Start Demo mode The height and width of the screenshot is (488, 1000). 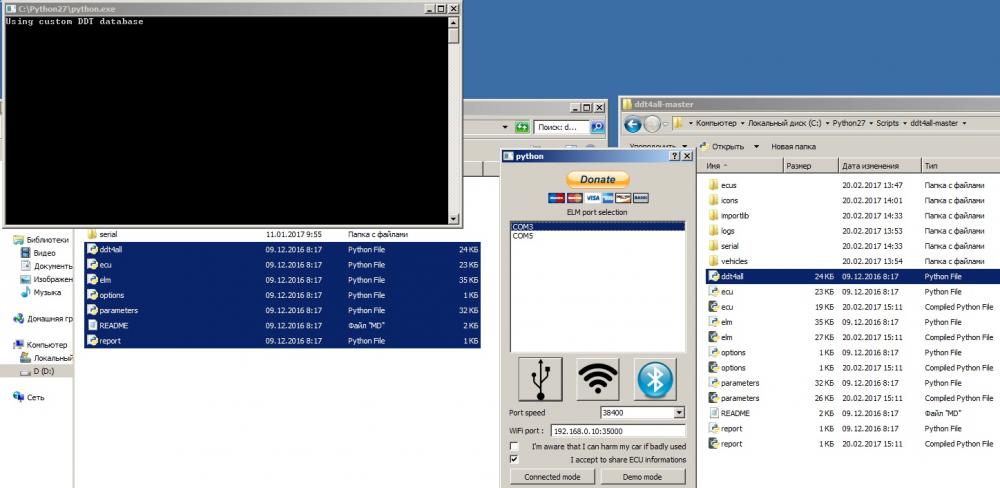(643, 477)
